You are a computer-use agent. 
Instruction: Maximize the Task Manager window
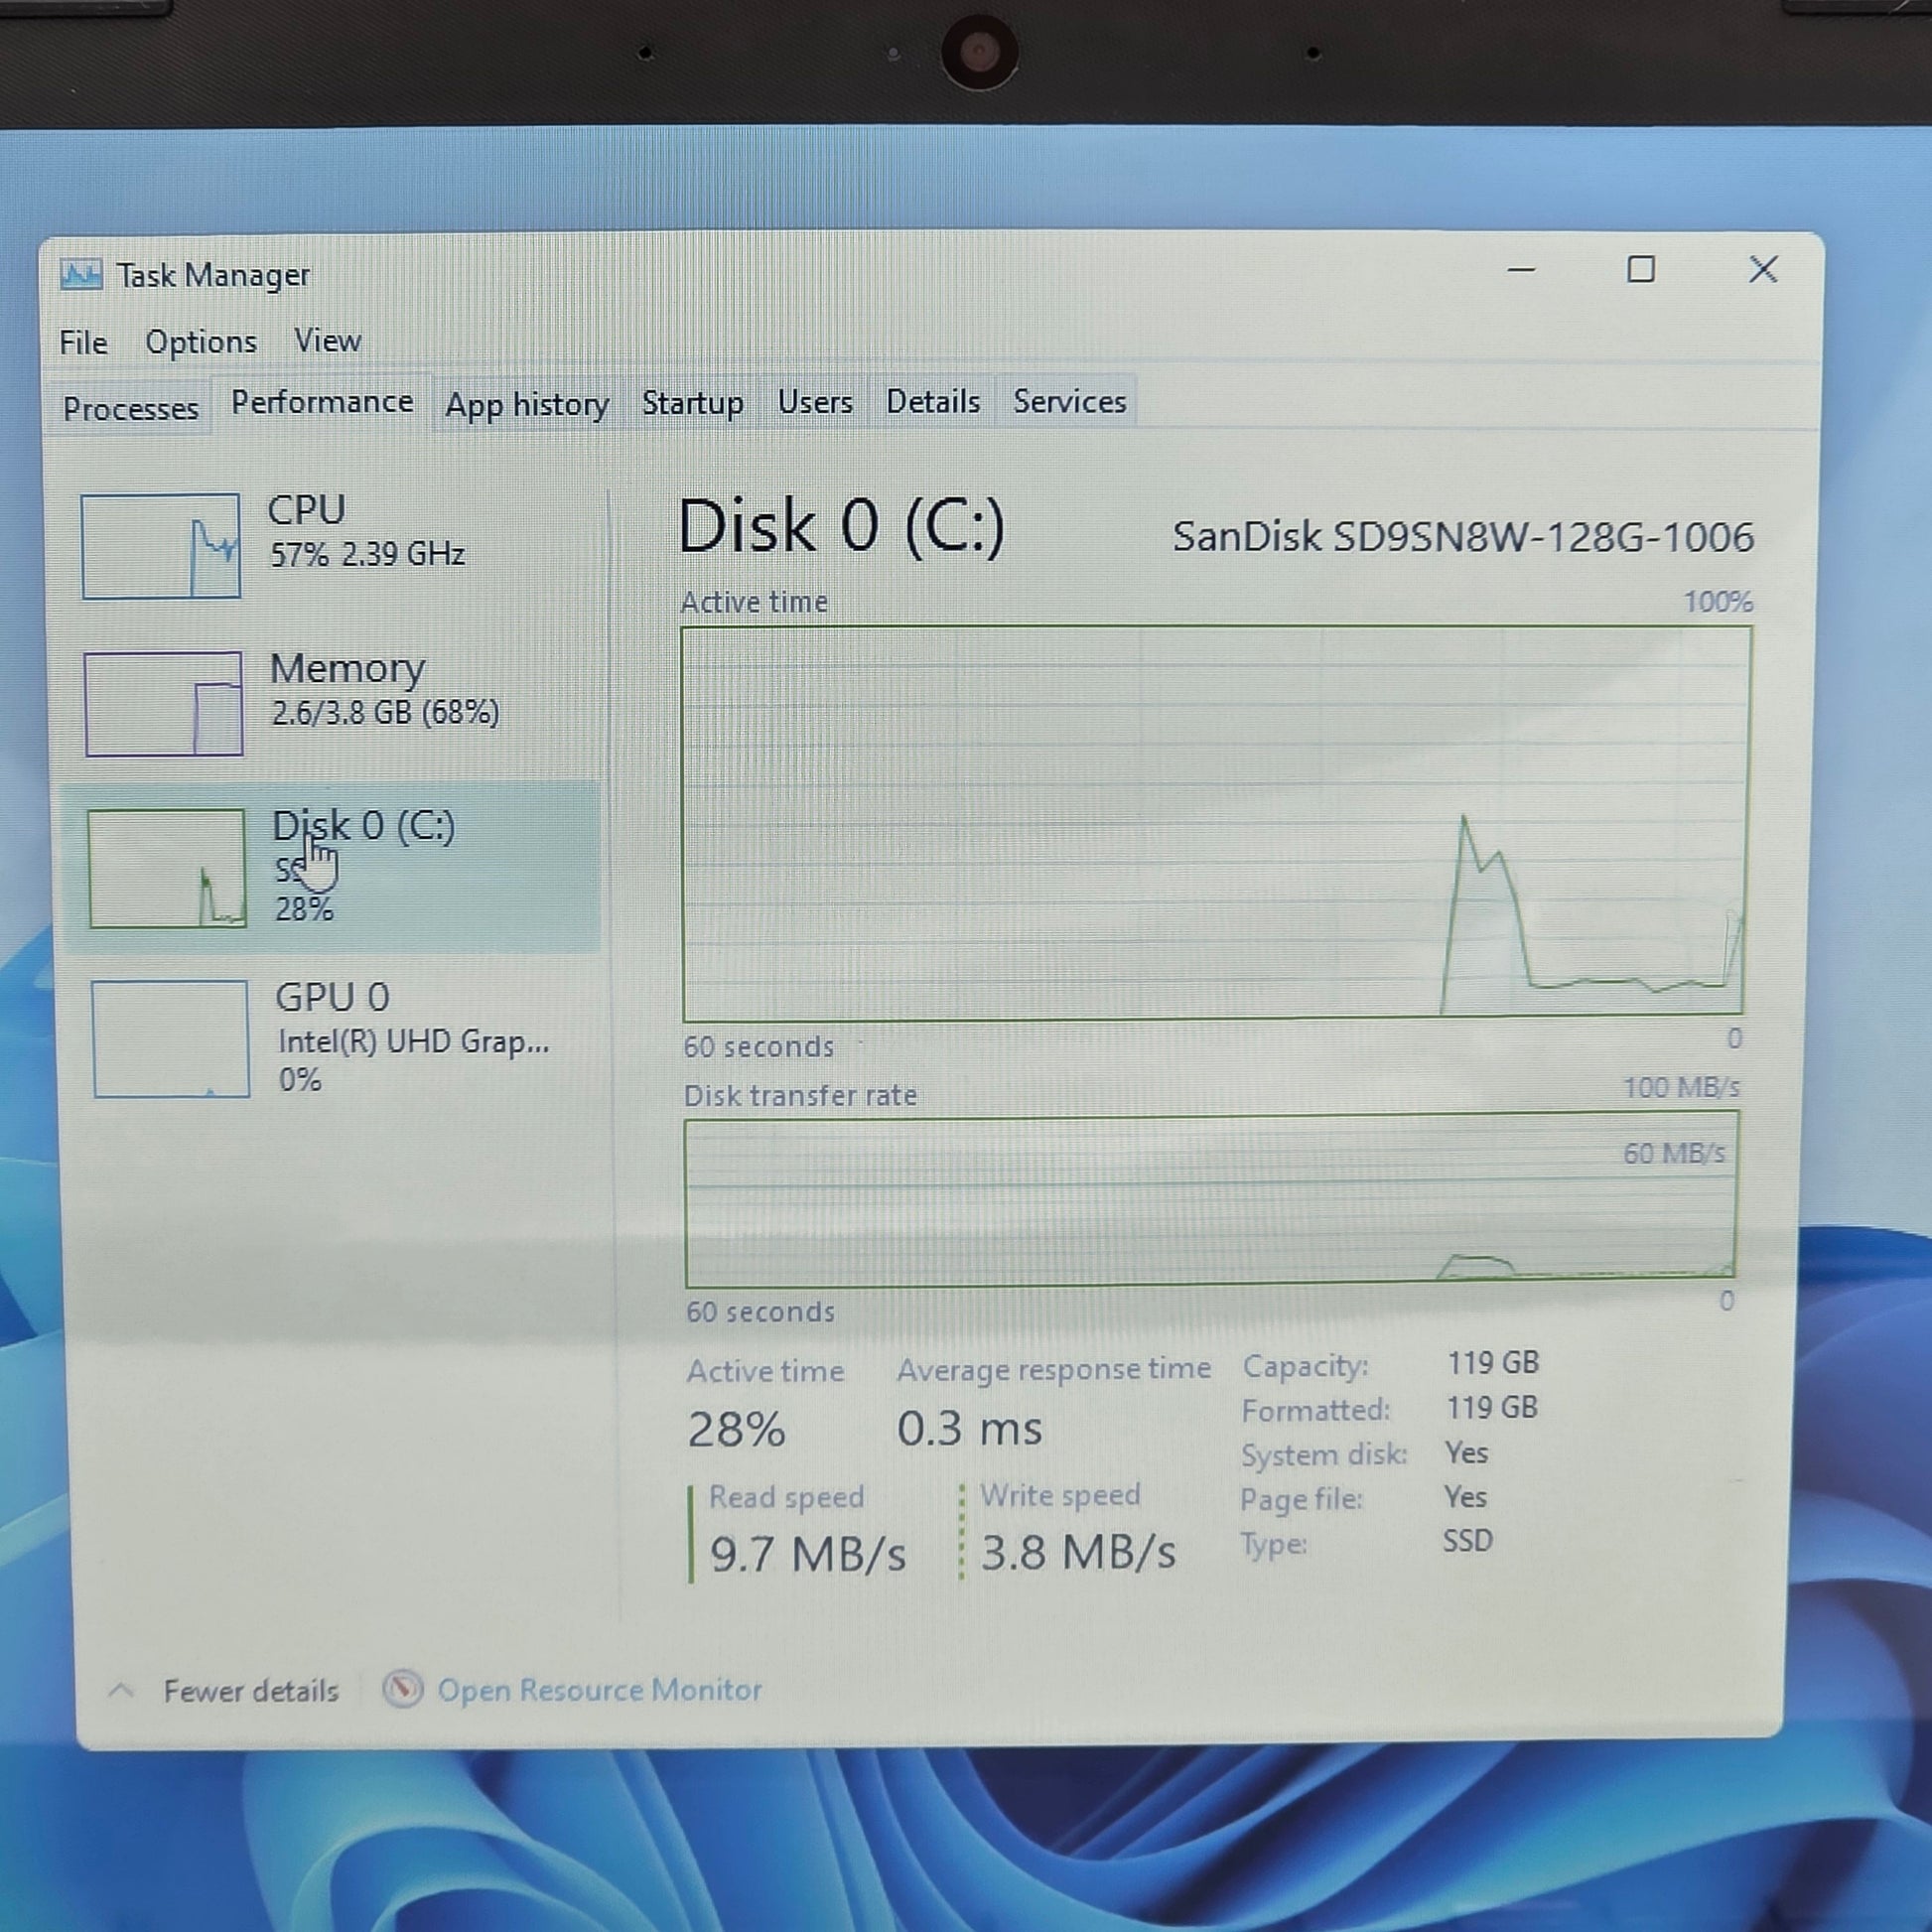1640,270
